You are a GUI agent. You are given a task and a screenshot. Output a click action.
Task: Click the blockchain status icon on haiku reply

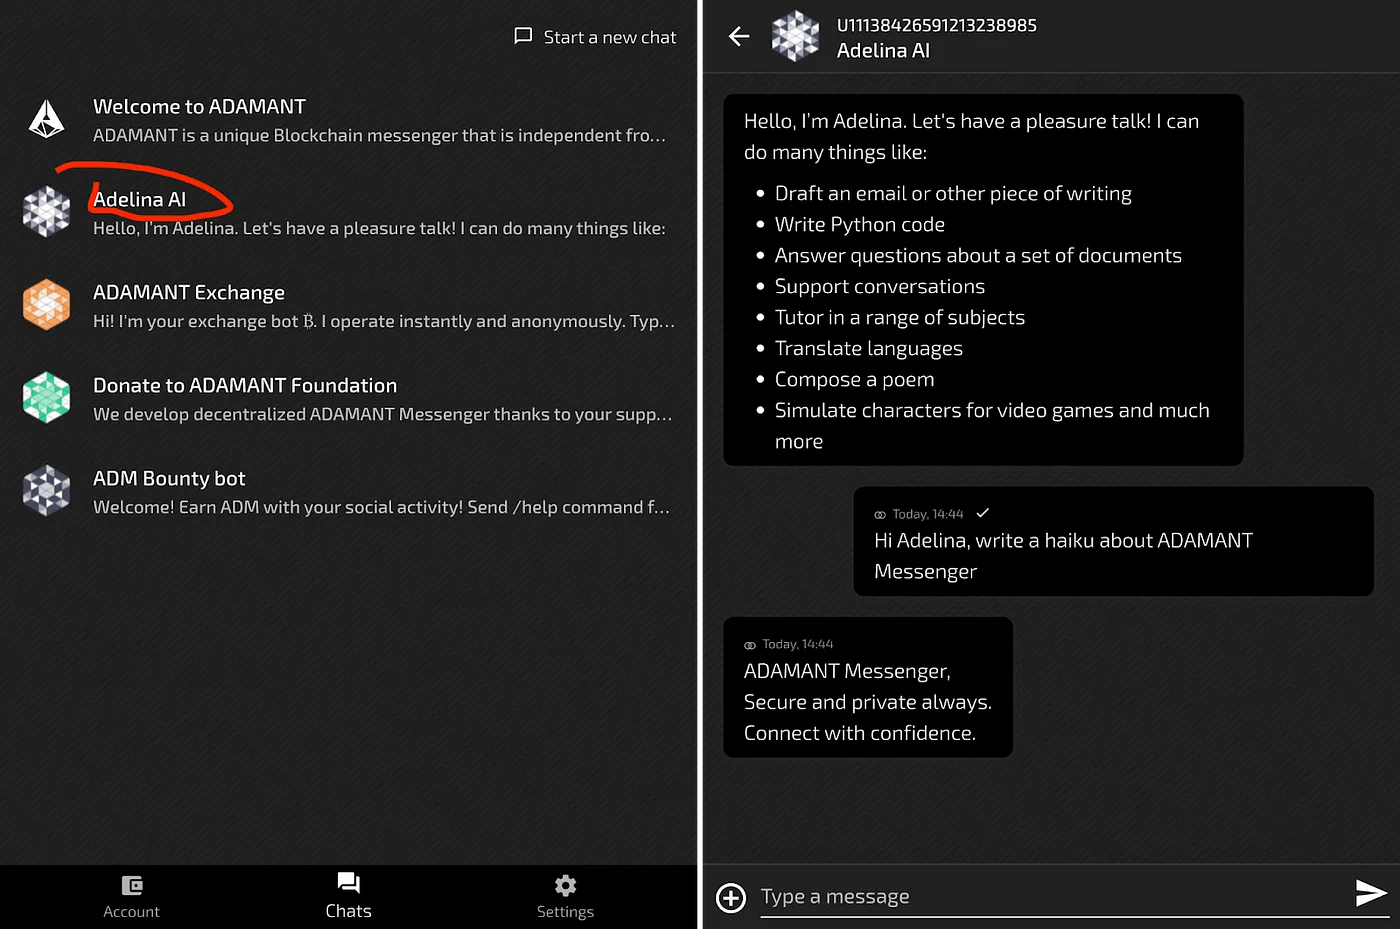[x=750, y=645]
